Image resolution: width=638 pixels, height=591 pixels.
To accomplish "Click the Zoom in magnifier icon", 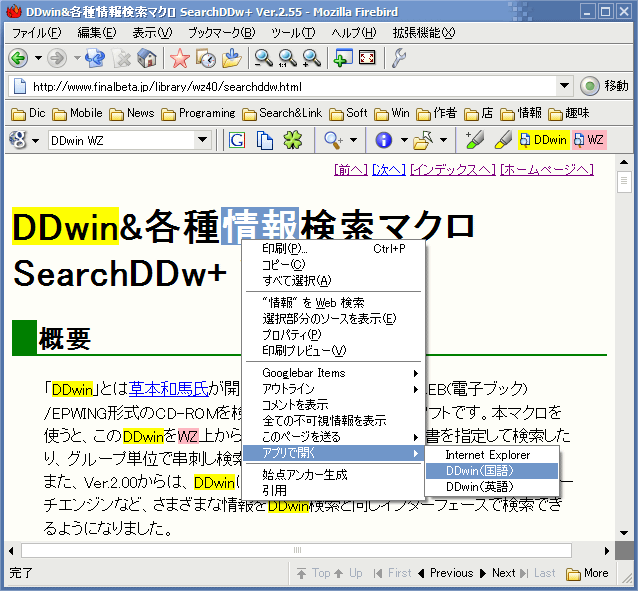I will pyautogui.click(x=312, y=58).
